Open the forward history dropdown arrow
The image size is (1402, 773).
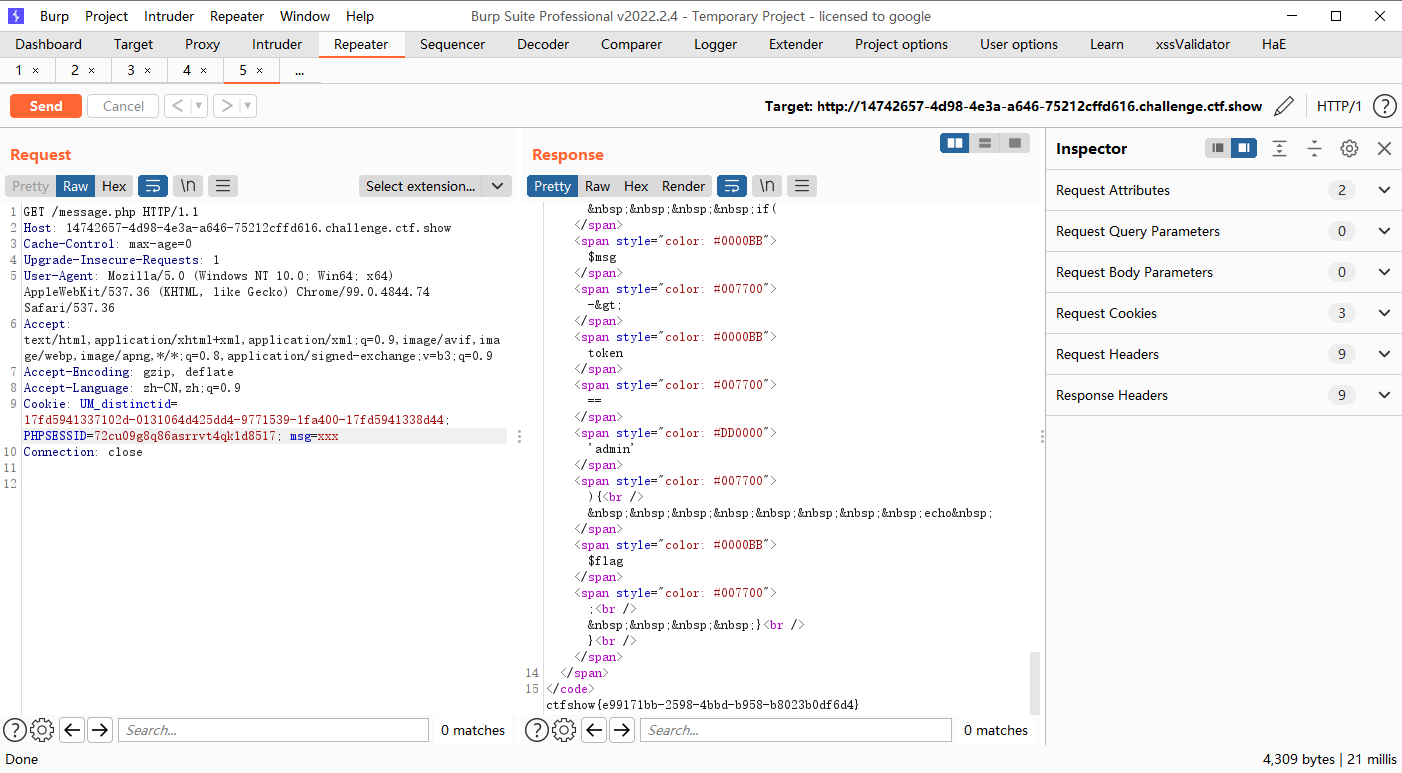(x=248, y=106)
